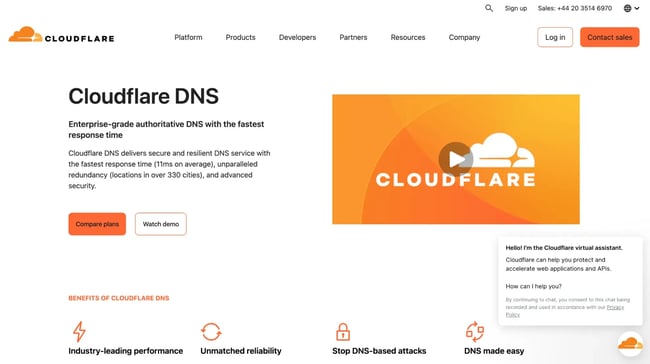Click the Sign up link
The width and height of the screenshot is (650, 364).
(516, 8)
